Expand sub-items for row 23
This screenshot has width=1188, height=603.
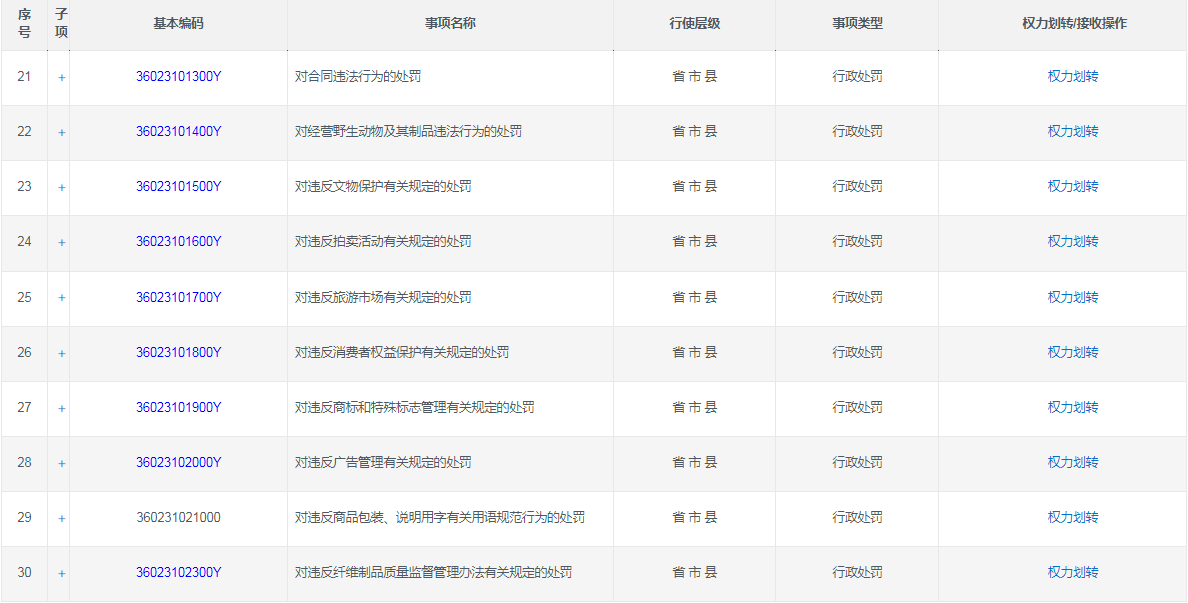(61, 187)
